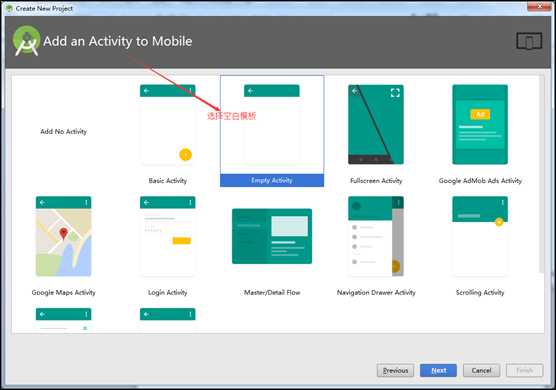Choose the Google AdMob Ads Activity thumbnail
556x390 pixels.
pyautogui.click(x=480, y=124)
